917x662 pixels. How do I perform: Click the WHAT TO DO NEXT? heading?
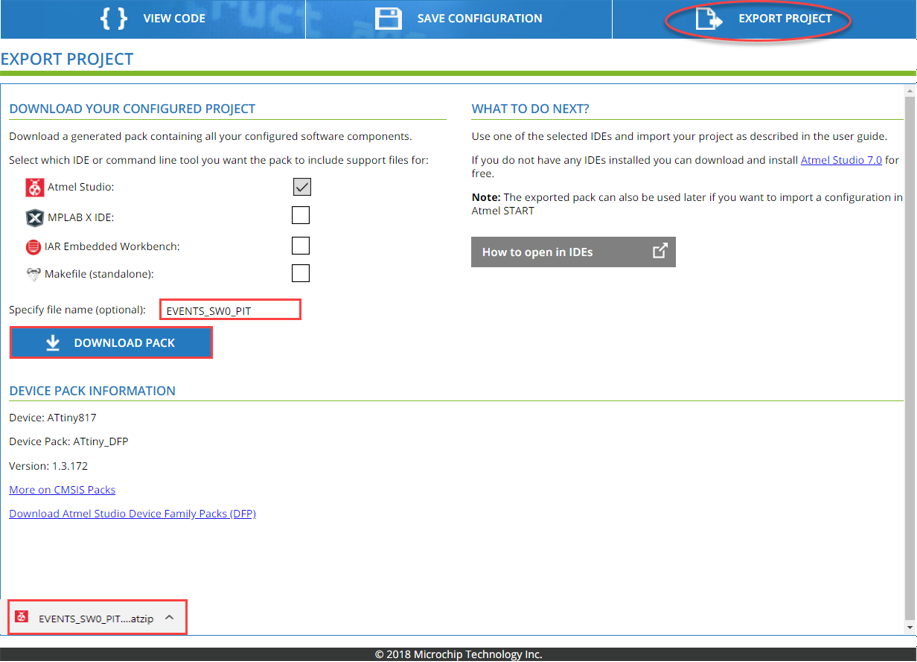pos(530,109)
